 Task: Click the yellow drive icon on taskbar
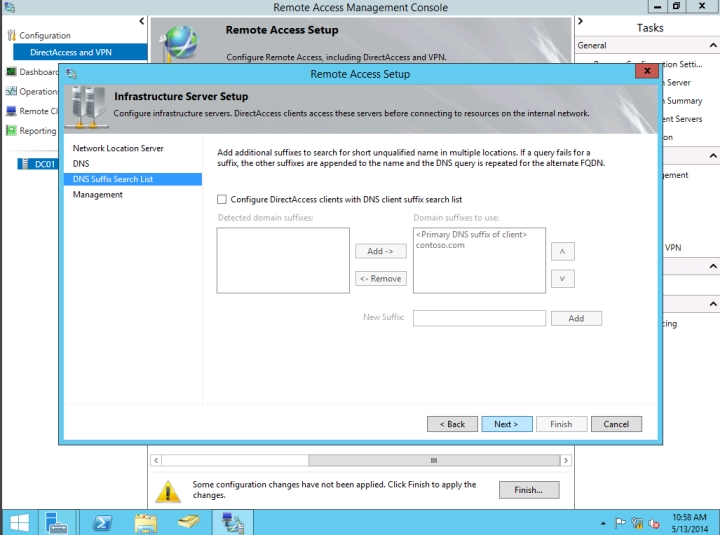(x=189, y=523)
